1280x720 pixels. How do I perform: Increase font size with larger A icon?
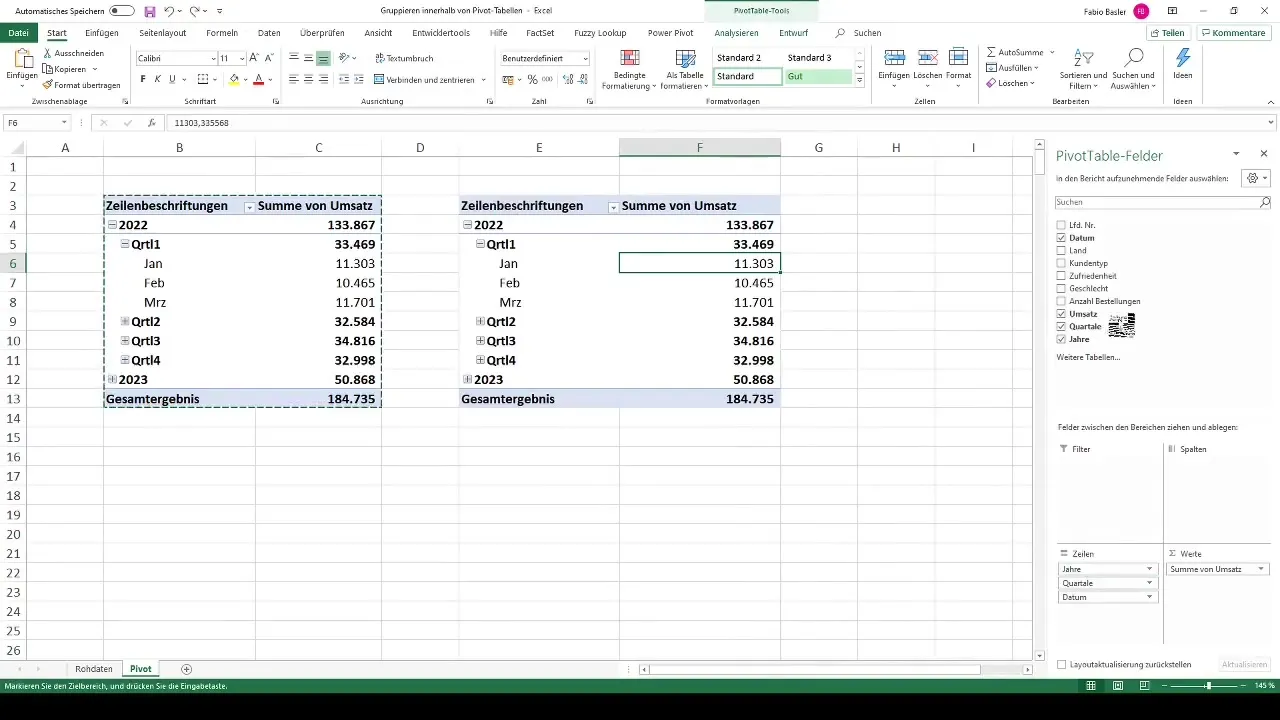[x=254, y=58]
